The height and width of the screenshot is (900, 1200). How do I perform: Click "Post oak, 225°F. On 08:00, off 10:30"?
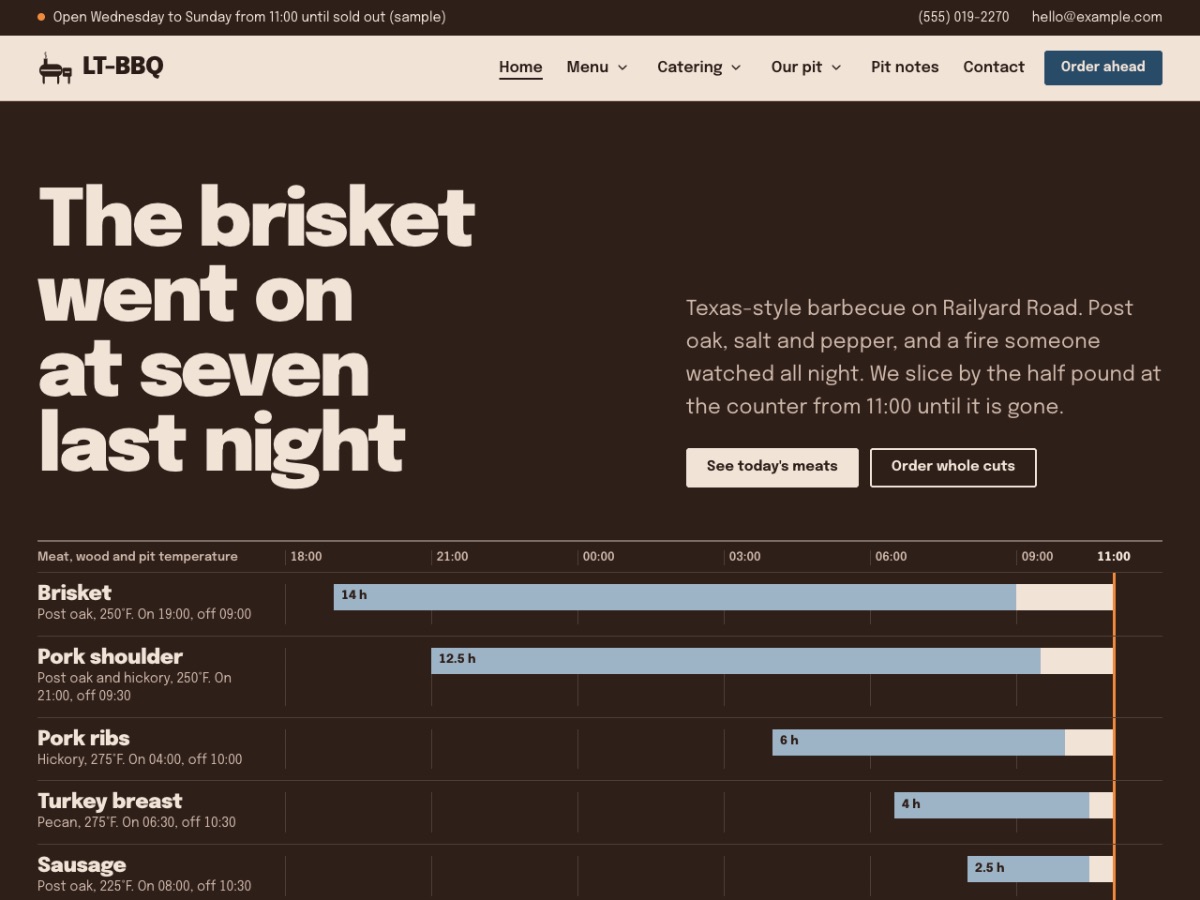[145, 886]
